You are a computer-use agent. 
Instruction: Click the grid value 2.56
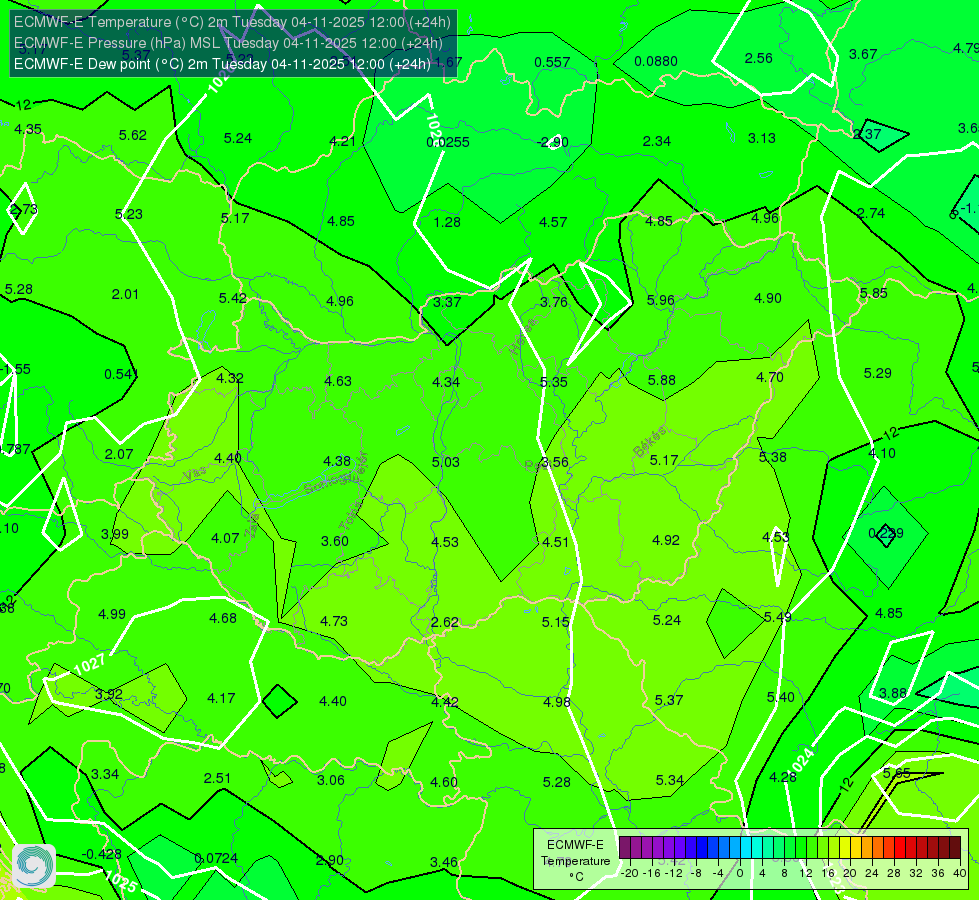[x=759, y=58]
